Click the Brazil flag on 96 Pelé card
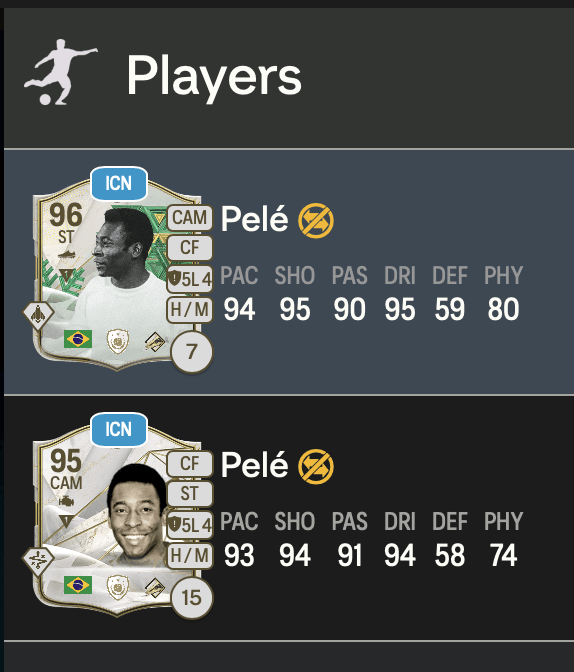This screenshot has width=574, height=672. pos(78,339)
